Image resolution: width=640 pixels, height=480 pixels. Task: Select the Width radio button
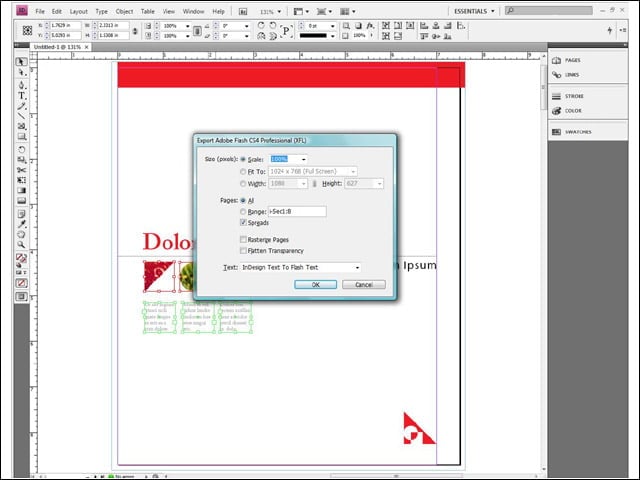click(x=243, y=184)
